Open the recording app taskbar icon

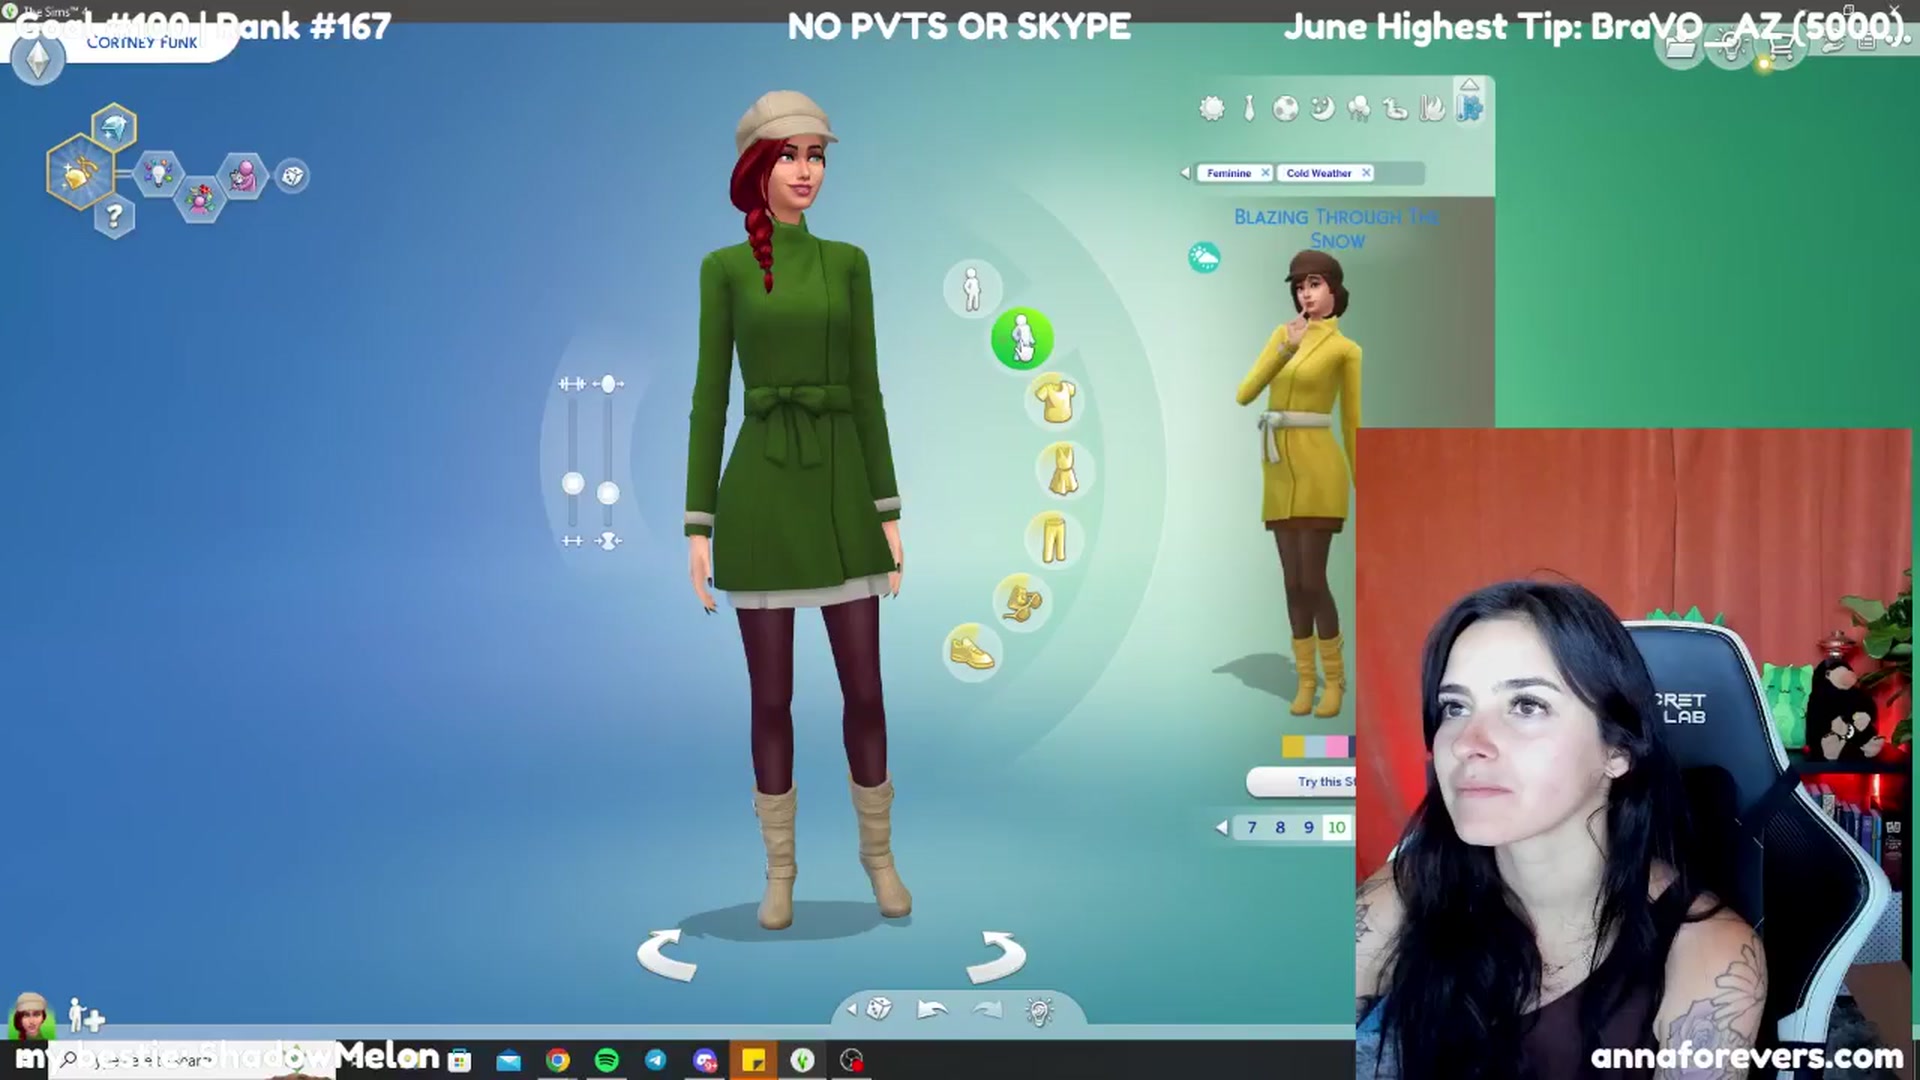(851, 1060)
